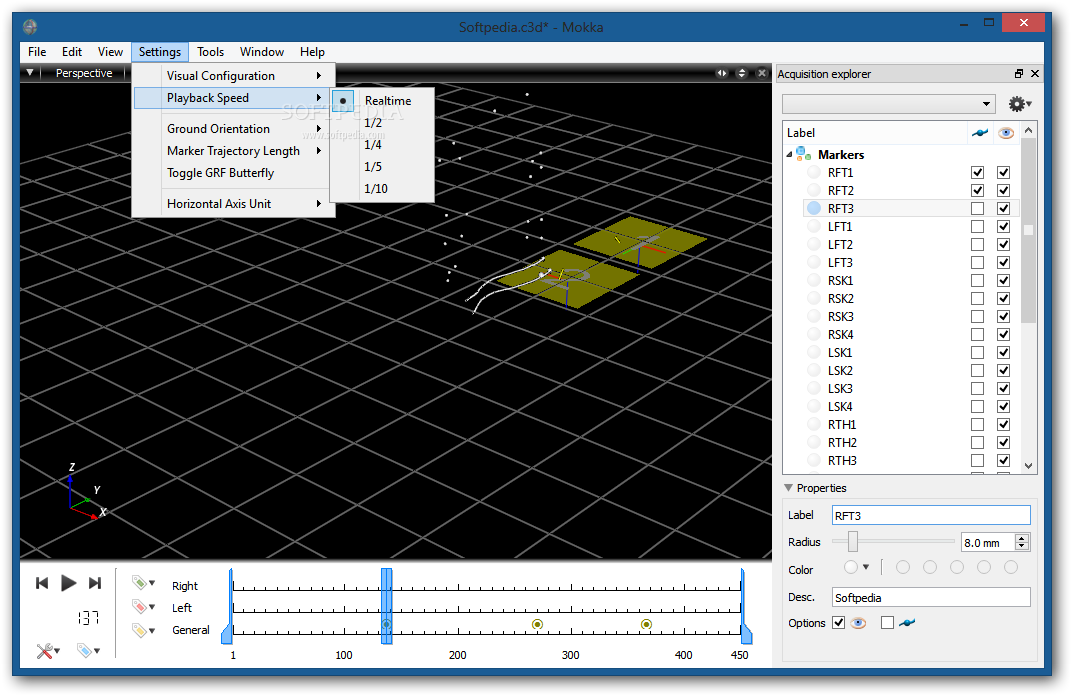Close the 3D view pane

(762, 73)
